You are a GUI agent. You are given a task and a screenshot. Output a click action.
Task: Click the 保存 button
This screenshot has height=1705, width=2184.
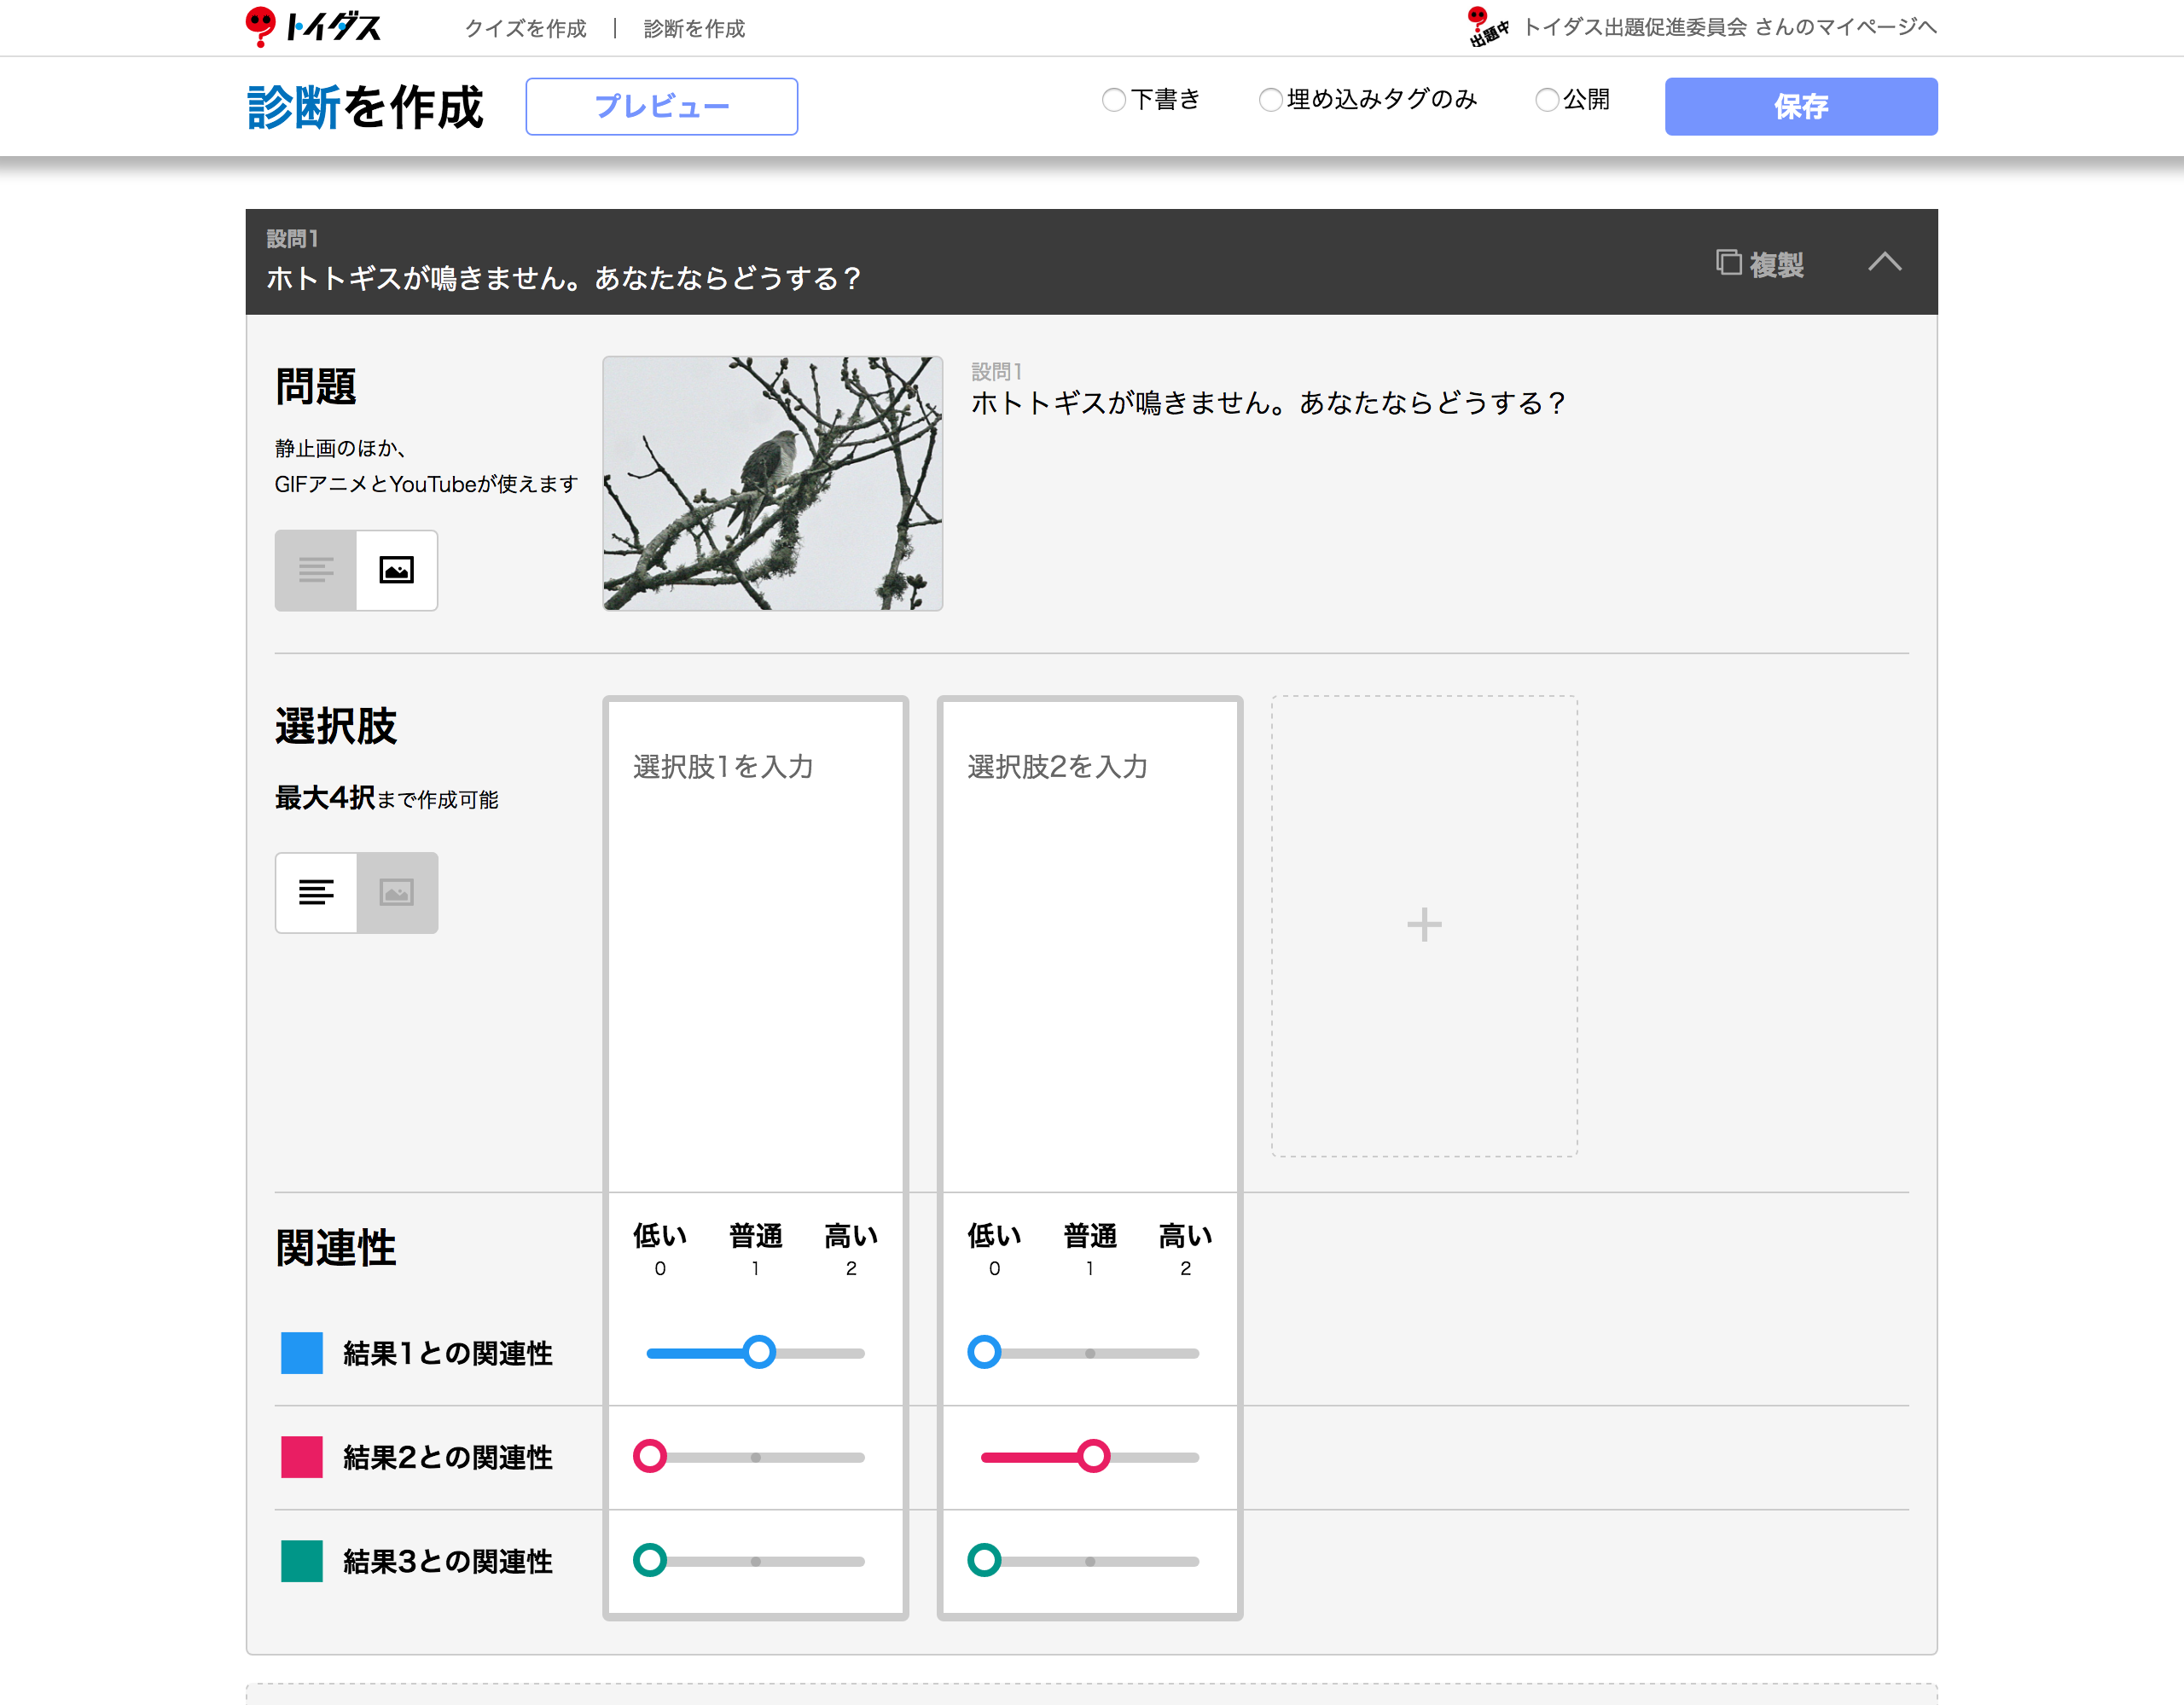pyautogui.click(x=1801, y=106)
